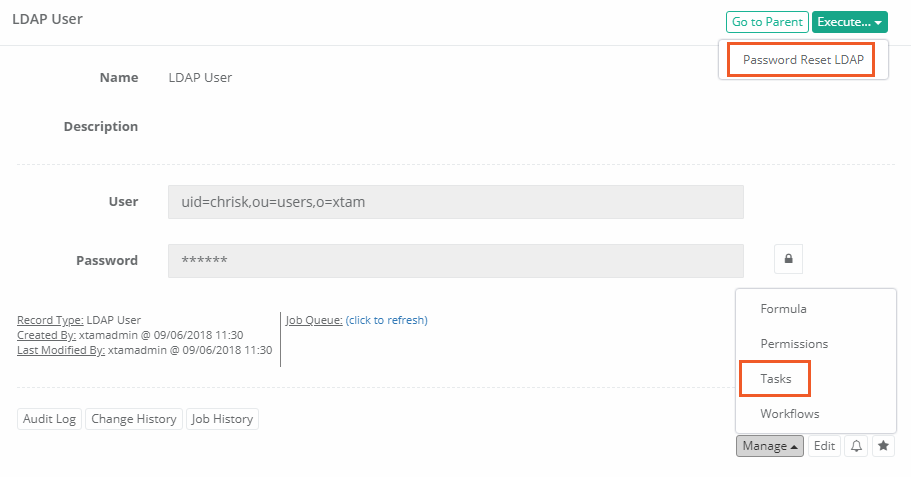Viewport: 911px width, 477px height.
Task: Click the Edit button
Action: pyautogui.click(x=824, y=446)
